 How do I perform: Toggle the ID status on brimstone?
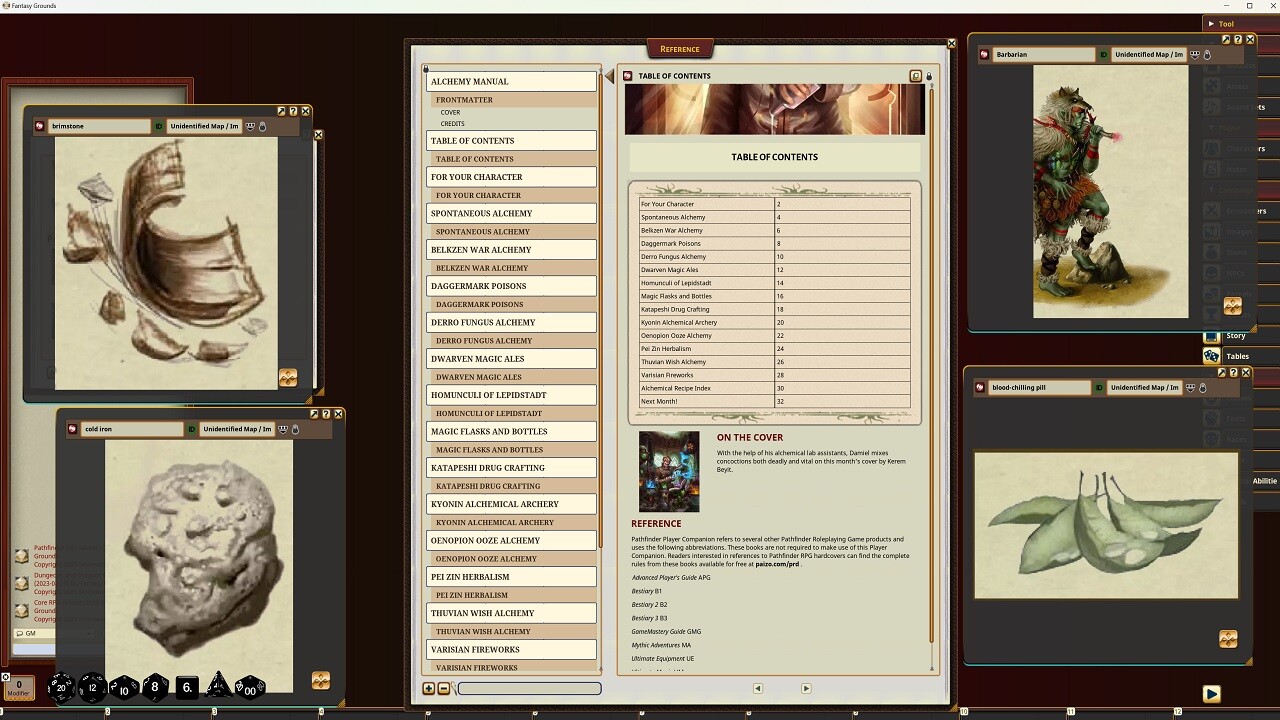click(x=159, y=127)
